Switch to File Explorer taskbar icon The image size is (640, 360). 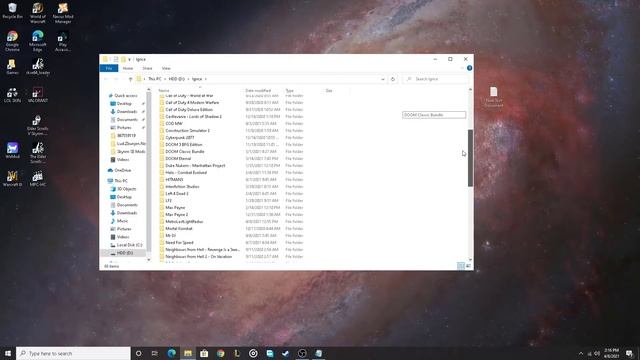coord(188,353)
